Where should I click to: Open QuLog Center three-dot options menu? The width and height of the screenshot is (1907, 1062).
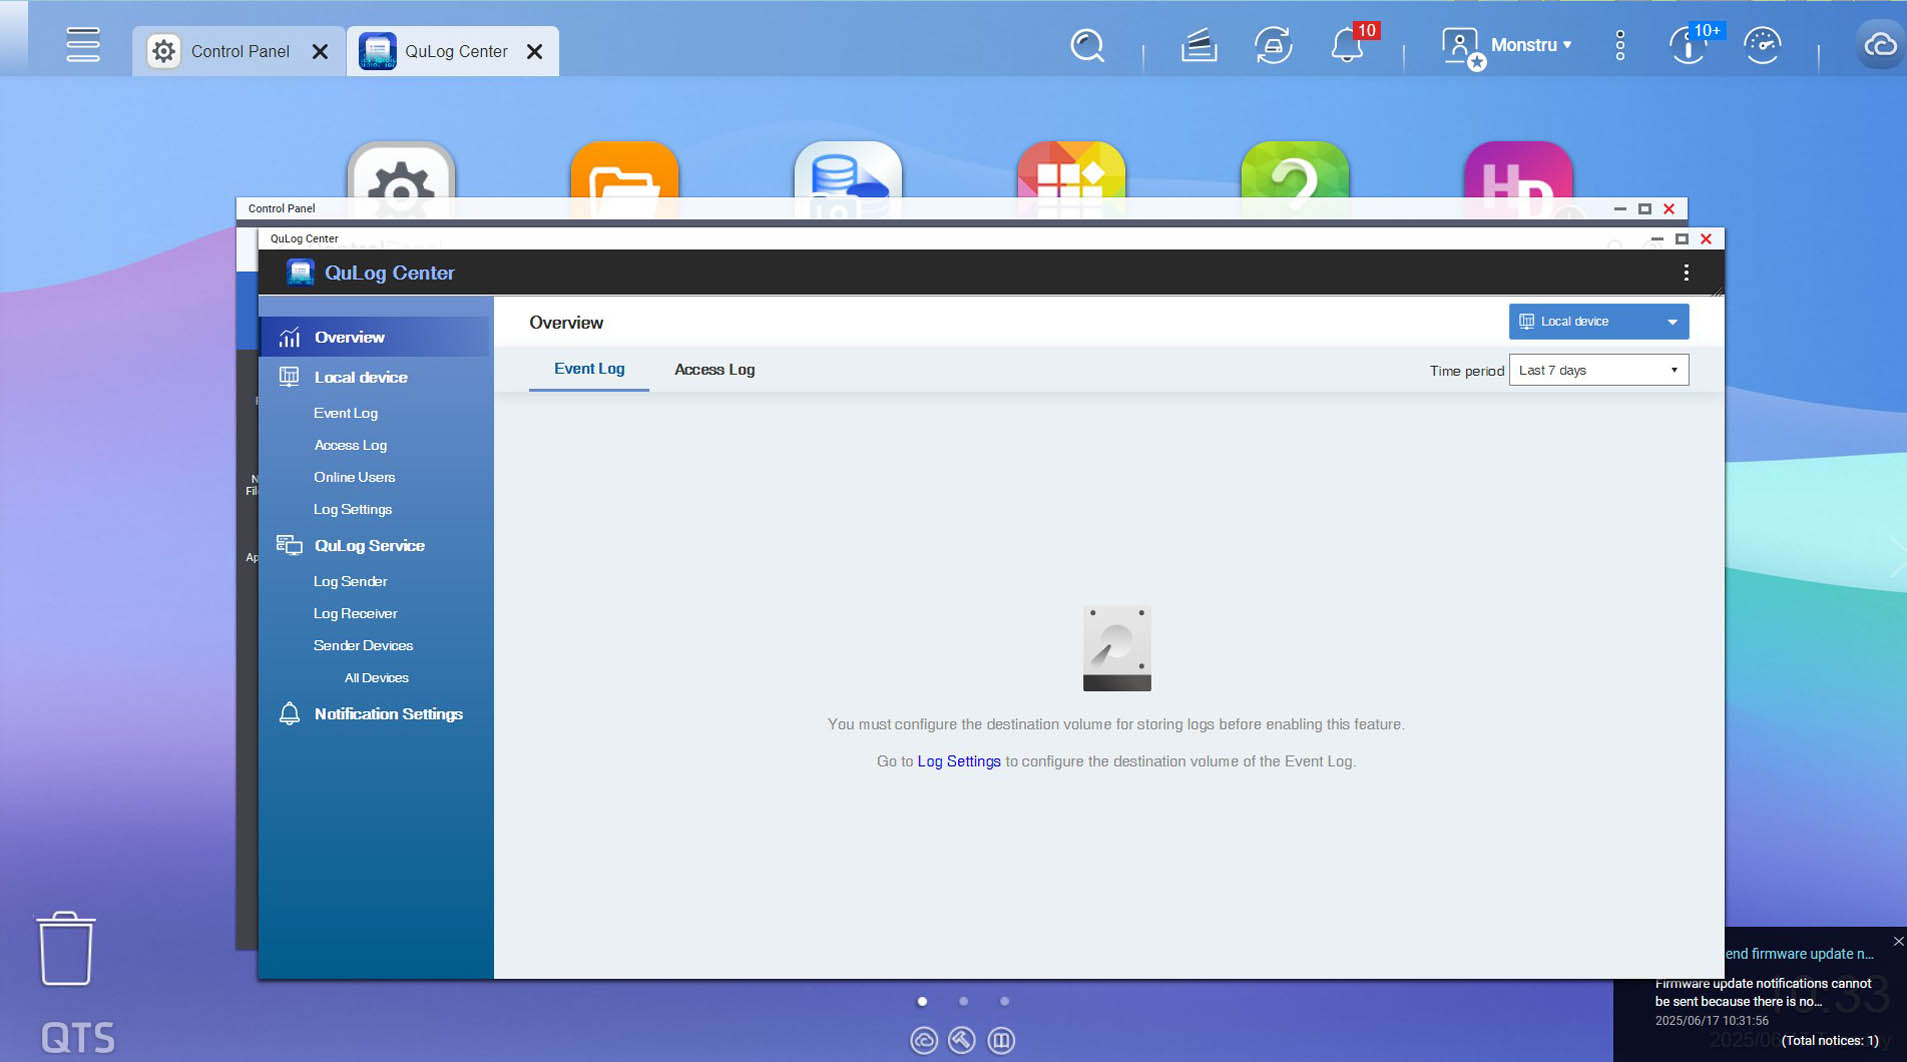[1686, 273]
